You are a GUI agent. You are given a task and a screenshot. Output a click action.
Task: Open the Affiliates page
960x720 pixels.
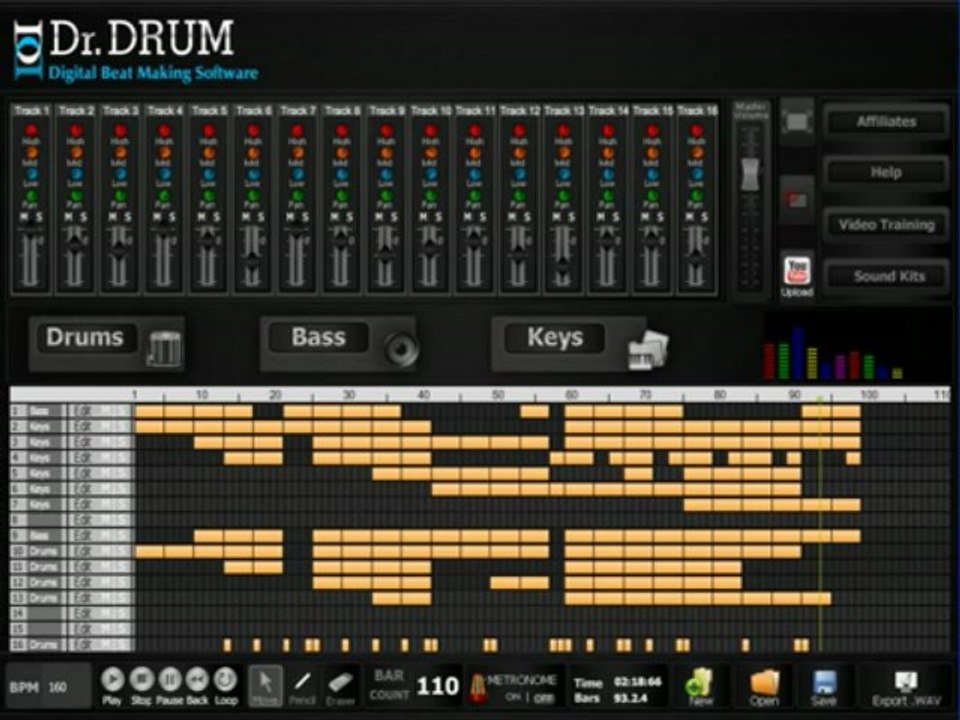(886, 122)
